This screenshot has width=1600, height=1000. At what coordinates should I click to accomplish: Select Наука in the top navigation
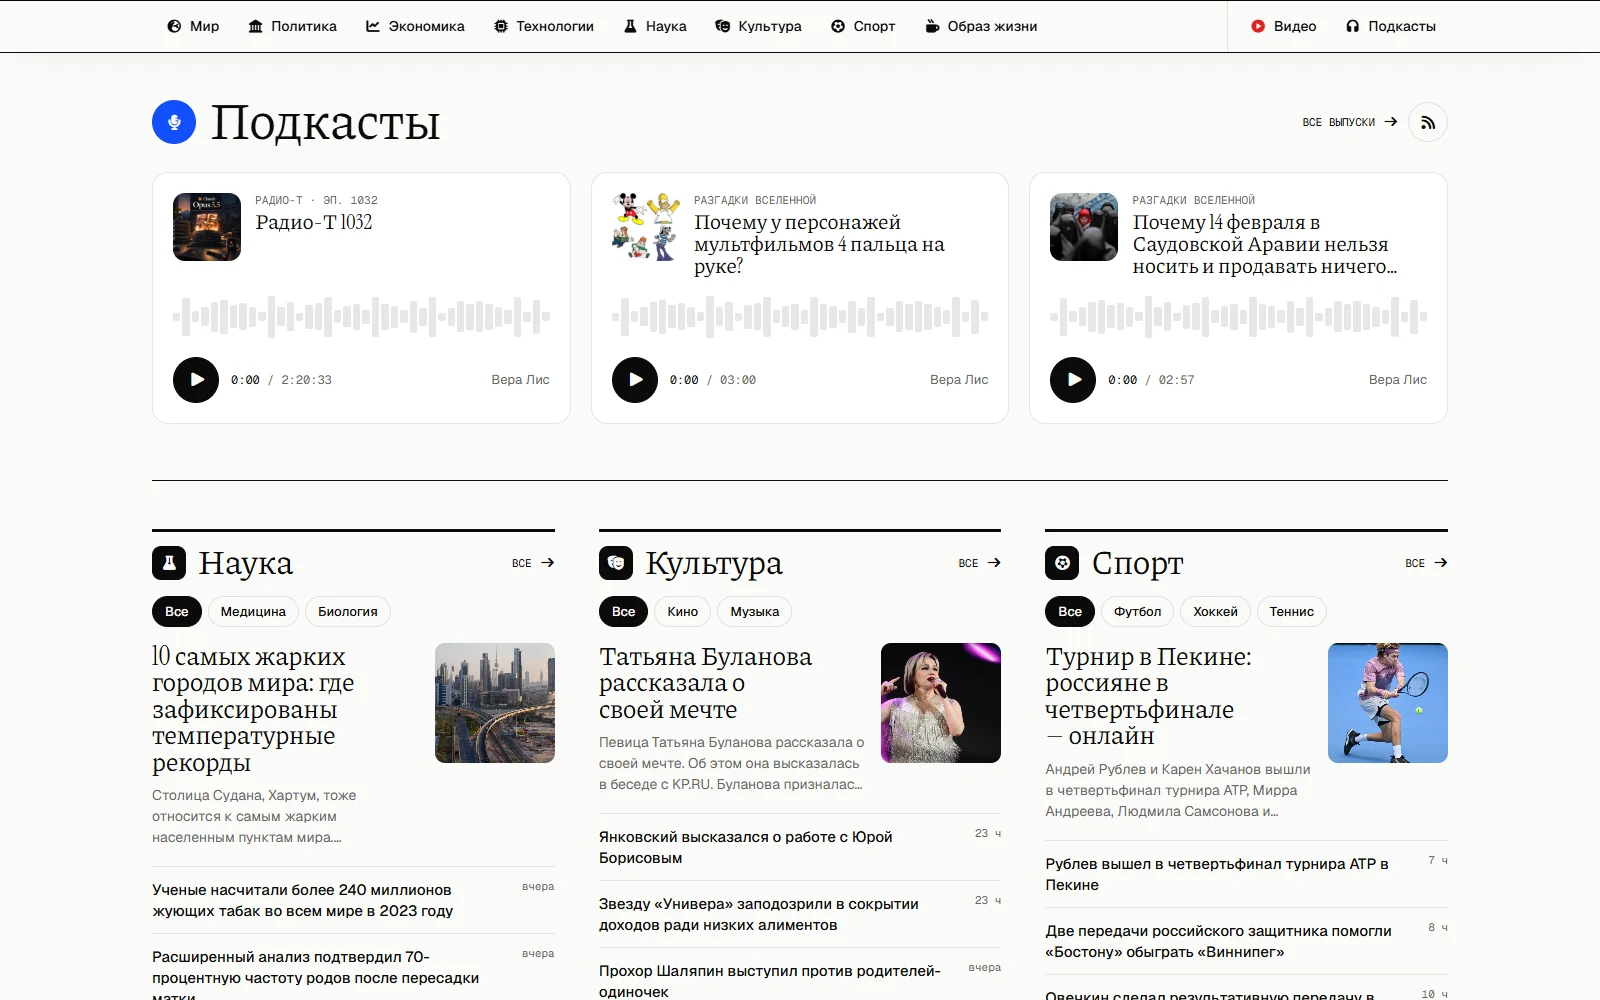[x=655, y=26]
